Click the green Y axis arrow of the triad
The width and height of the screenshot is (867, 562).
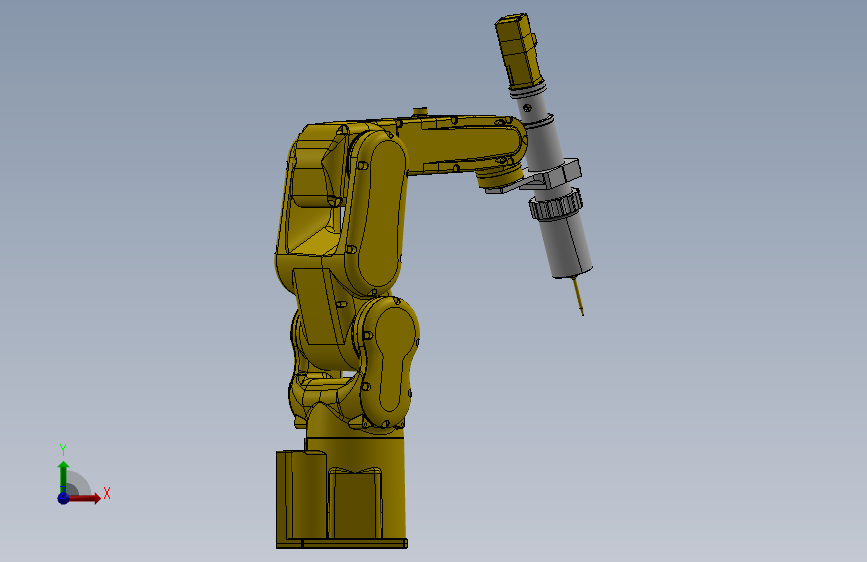63,477
